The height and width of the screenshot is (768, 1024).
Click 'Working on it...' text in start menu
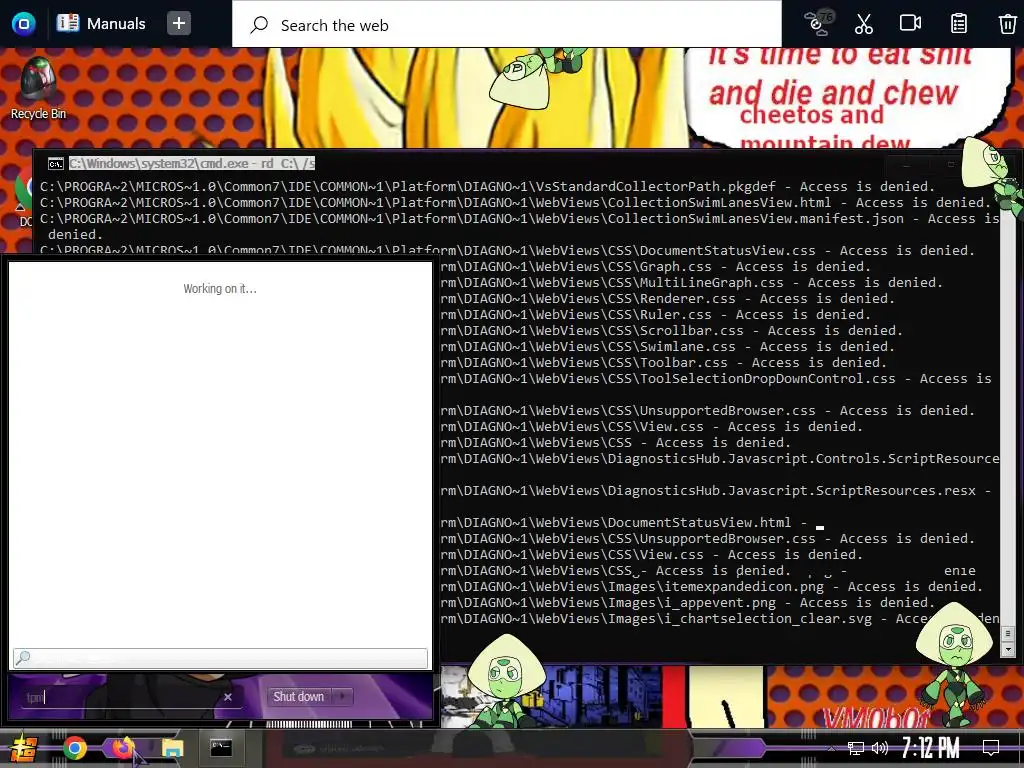coord(220,289)
